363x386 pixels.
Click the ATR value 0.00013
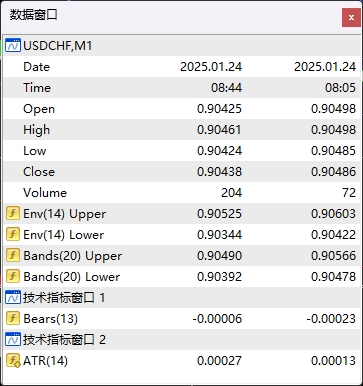pos(333,361)
